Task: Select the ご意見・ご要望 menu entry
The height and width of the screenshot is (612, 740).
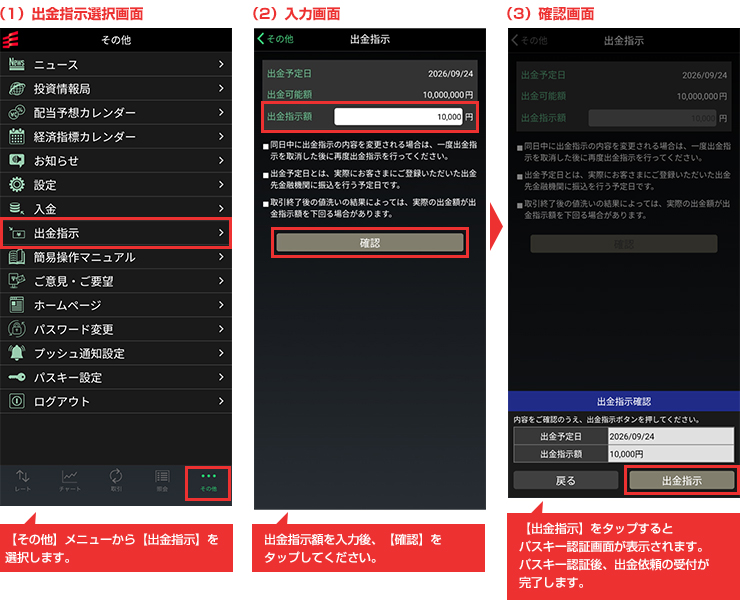Action: pyautogui.click(x=116, y=281)
